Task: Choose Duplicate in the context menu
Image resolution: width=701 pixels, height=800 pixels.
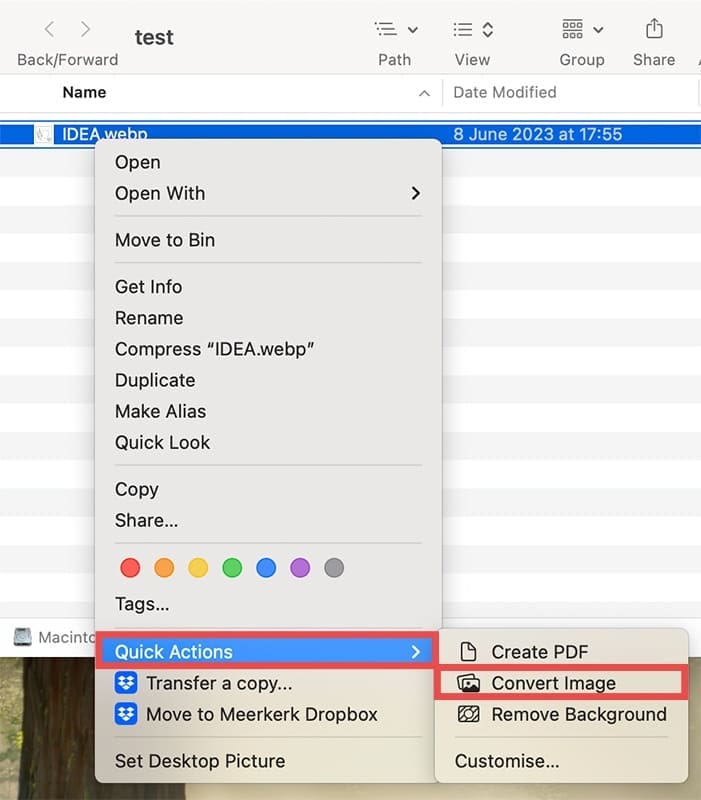Action: click(x=268, y=380)
